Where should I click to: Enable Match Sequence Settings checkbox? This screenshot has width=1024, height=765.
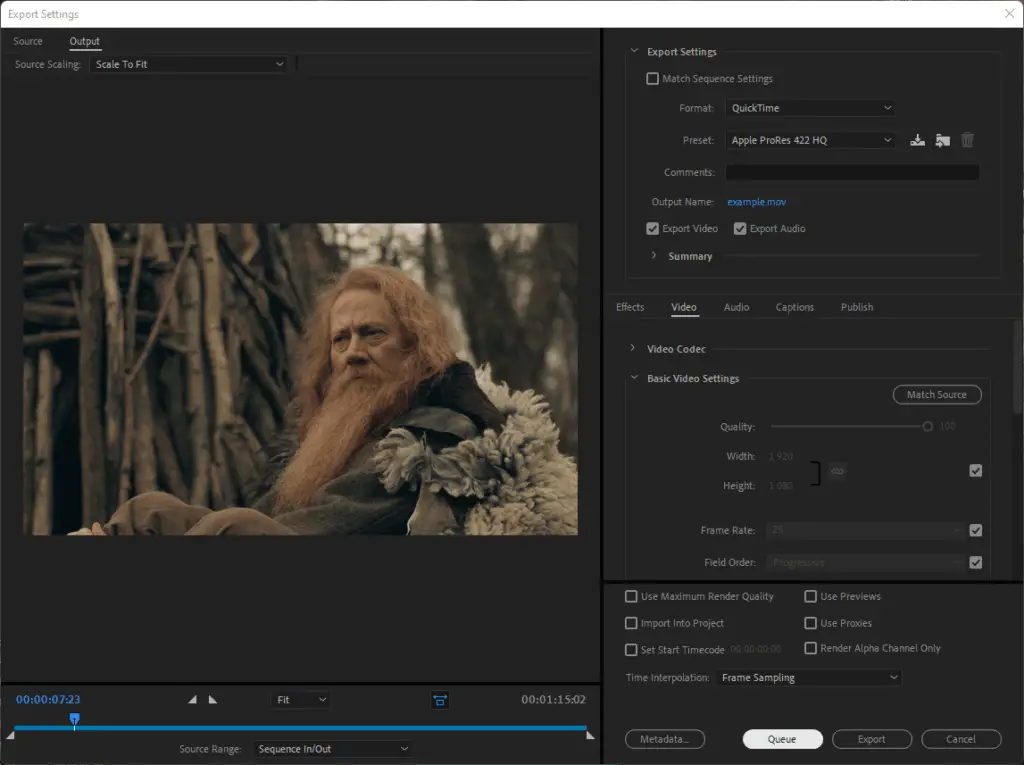pyautogui.click(x=652, y=78)
